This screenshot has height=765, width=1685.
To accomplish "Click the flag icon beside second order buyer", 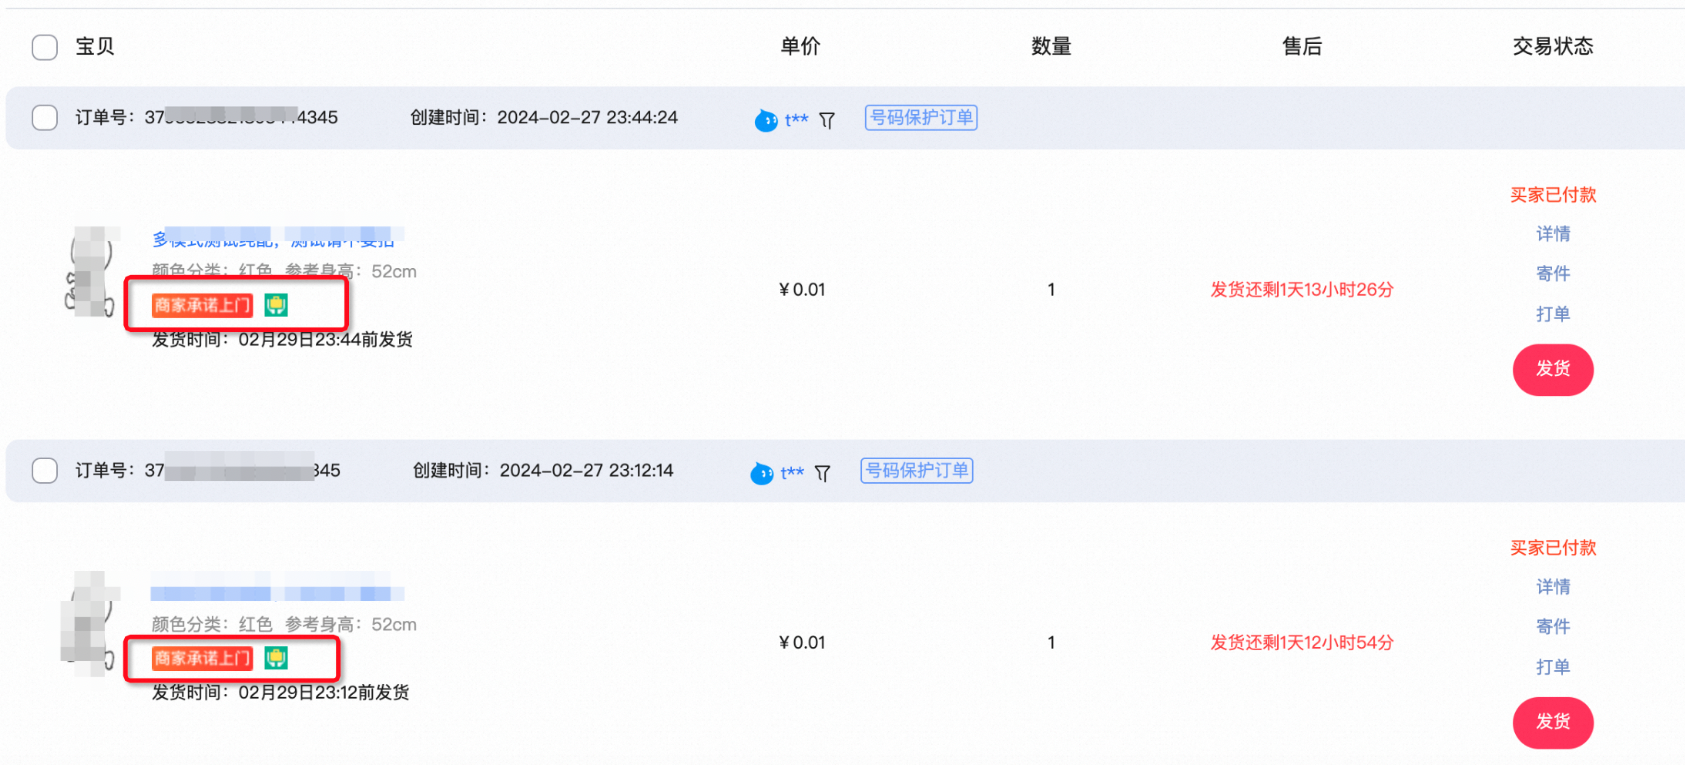I will (x=823, y=473).
